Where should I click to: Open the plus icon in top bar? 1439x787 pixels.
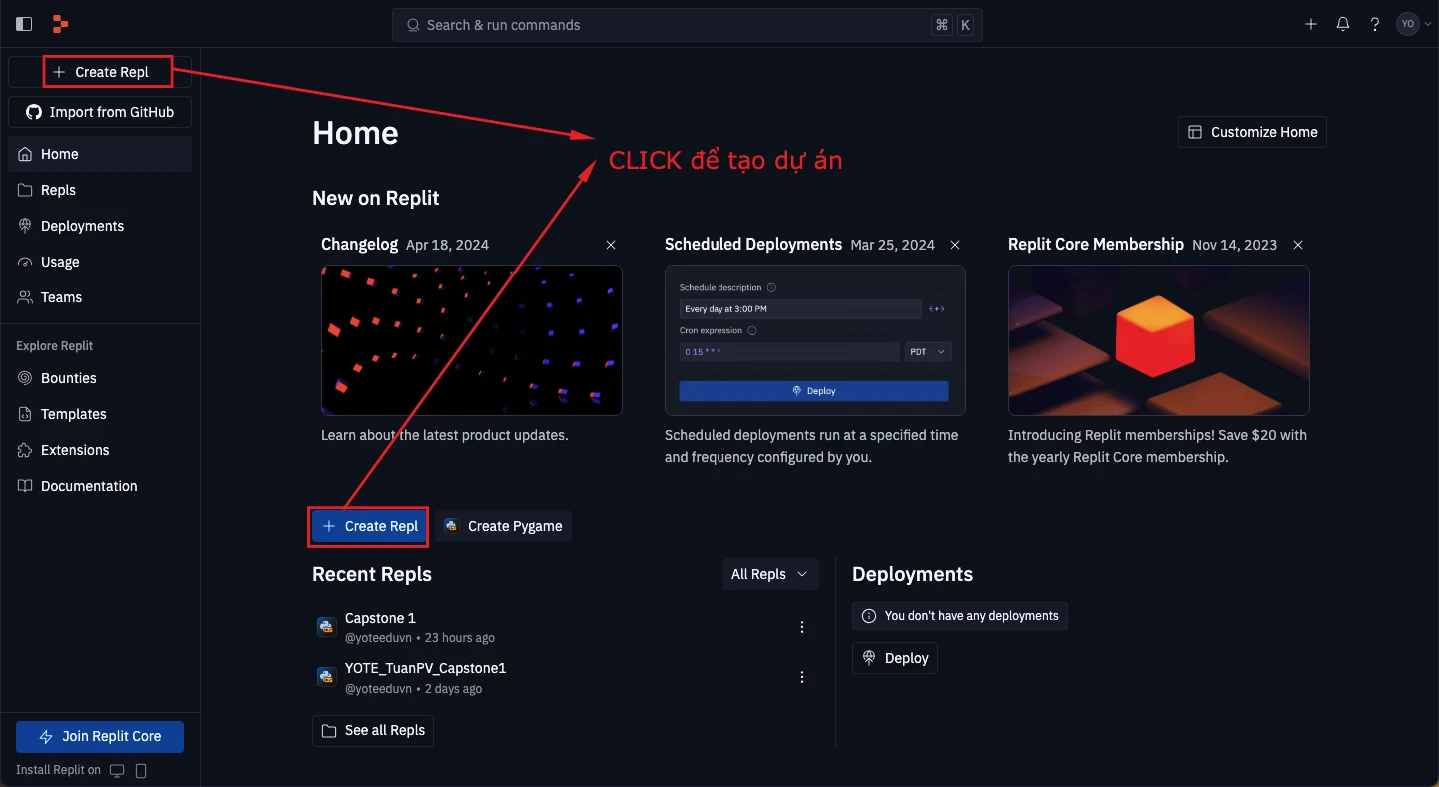tap(1311, 24)
